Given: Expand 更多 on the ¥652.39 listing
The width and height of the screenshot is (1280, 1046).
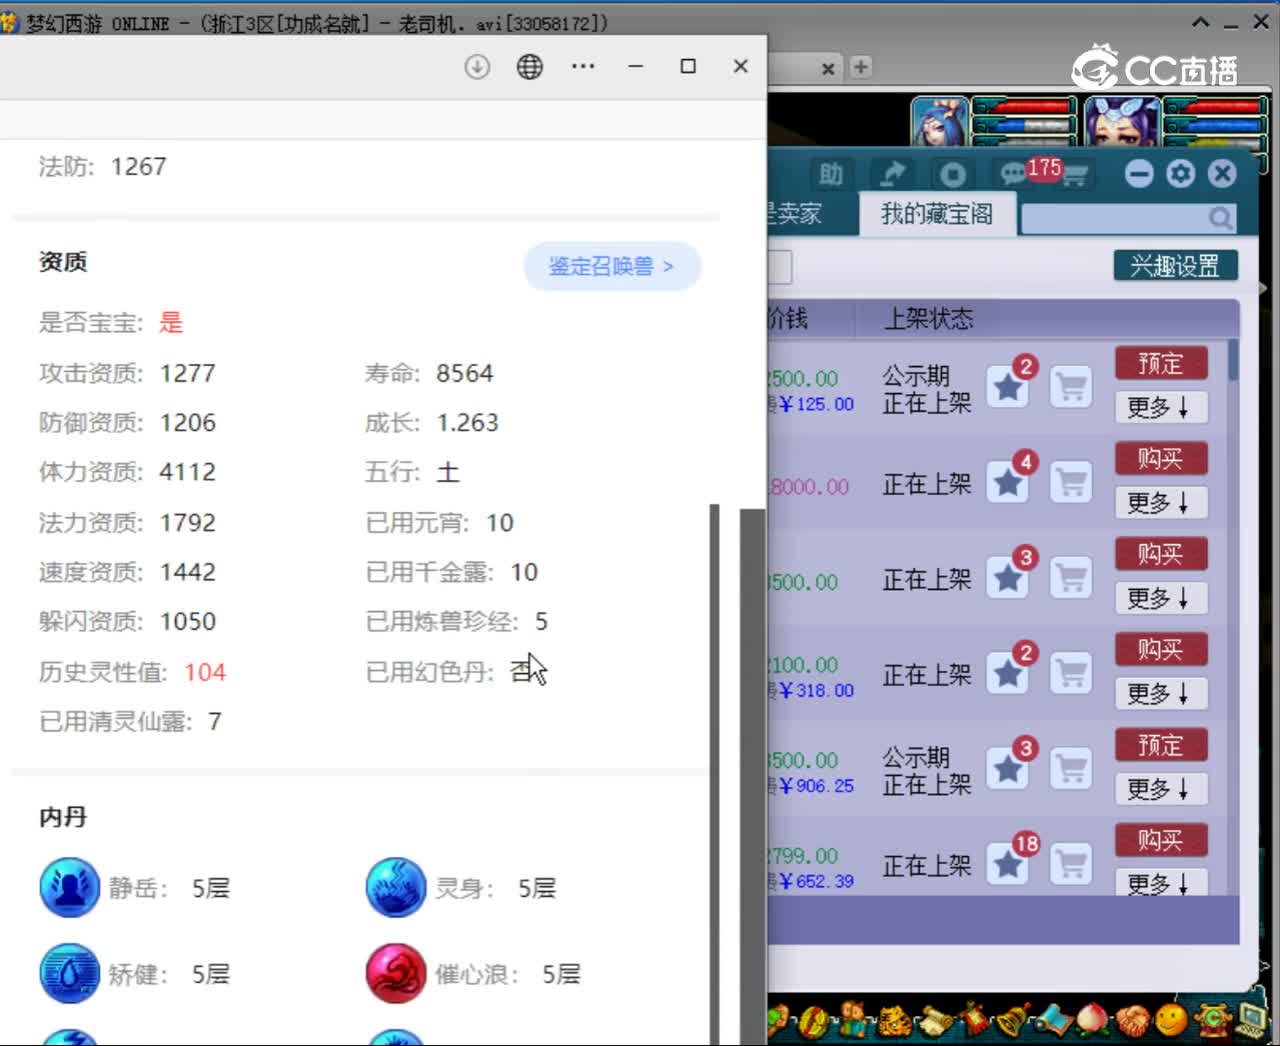Looking at the screenshot, I should [1160, 883].
